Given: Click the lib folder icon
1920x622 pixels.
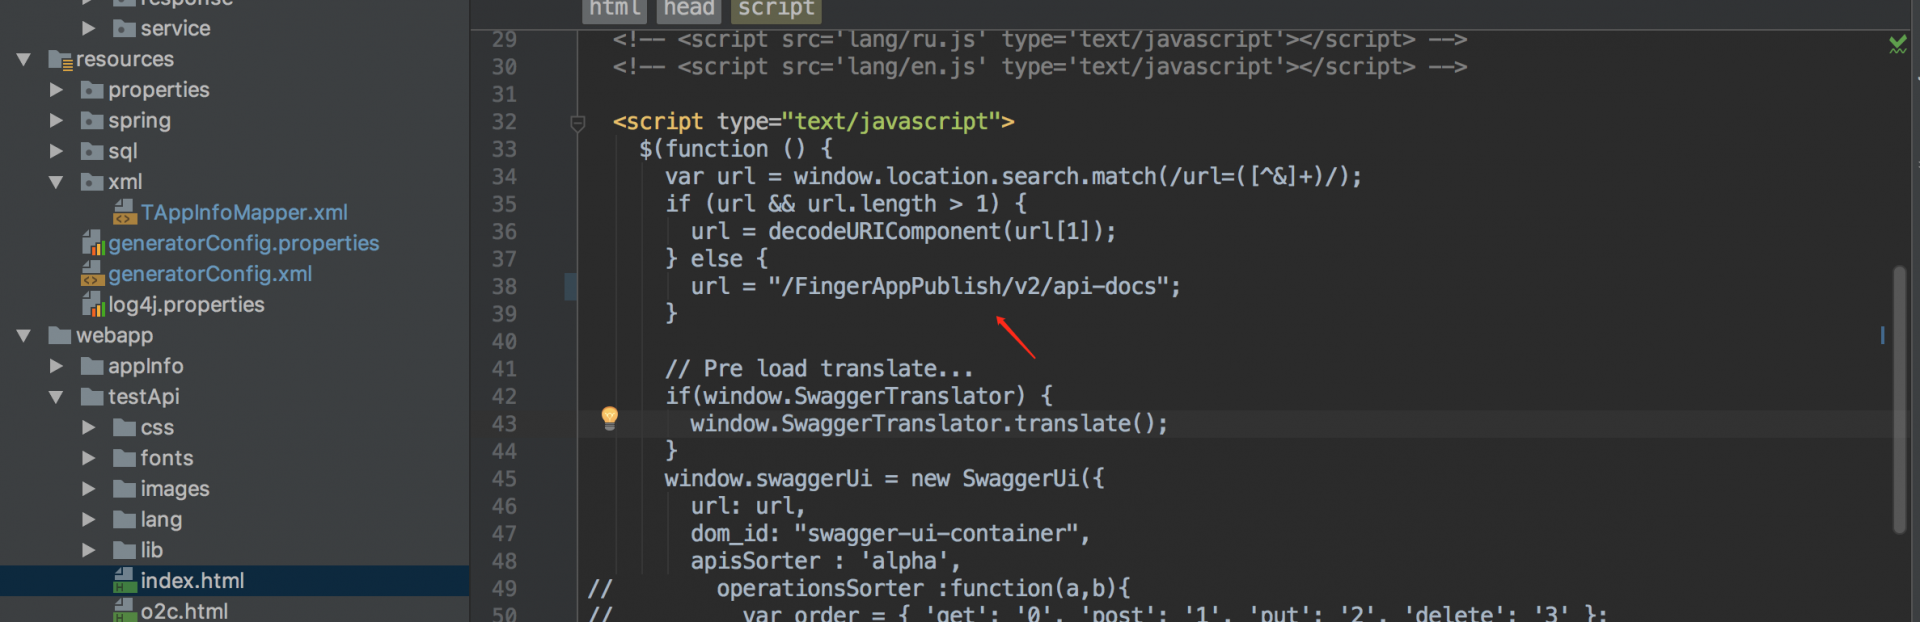Looking at the screenshot, I should pyautogui.click(x=124, y=550).
